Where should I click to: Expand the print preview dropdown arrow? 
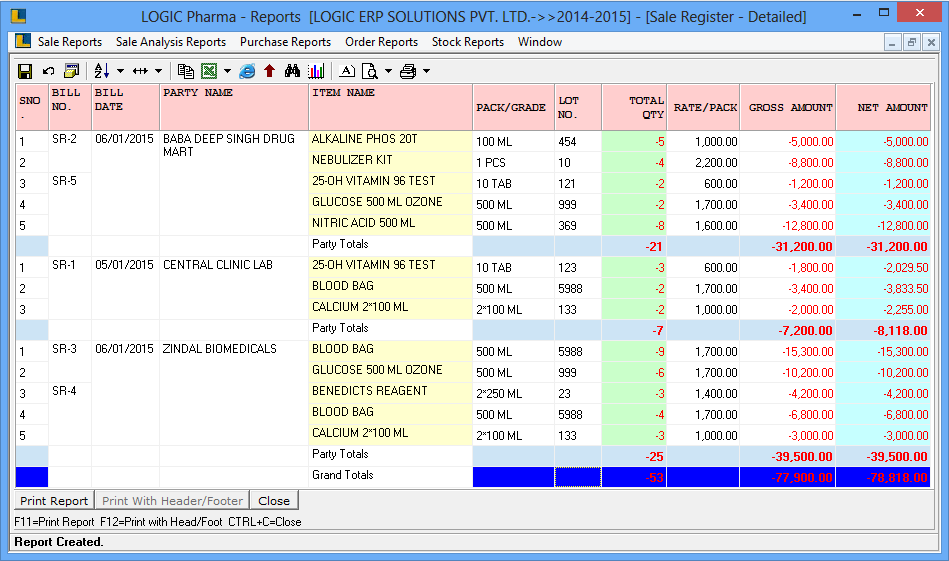(x=389, y=71)
